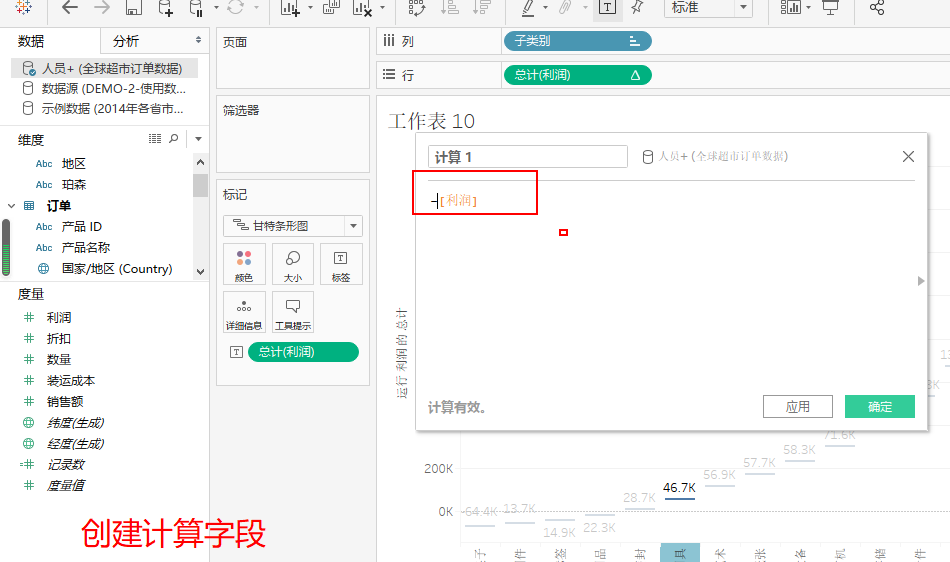Click the run update refresh icon

pos(236,7)
